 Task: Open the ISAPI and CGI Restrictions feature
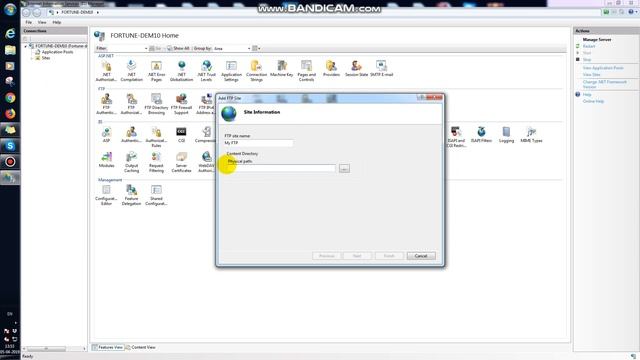[x=456, y=137]
